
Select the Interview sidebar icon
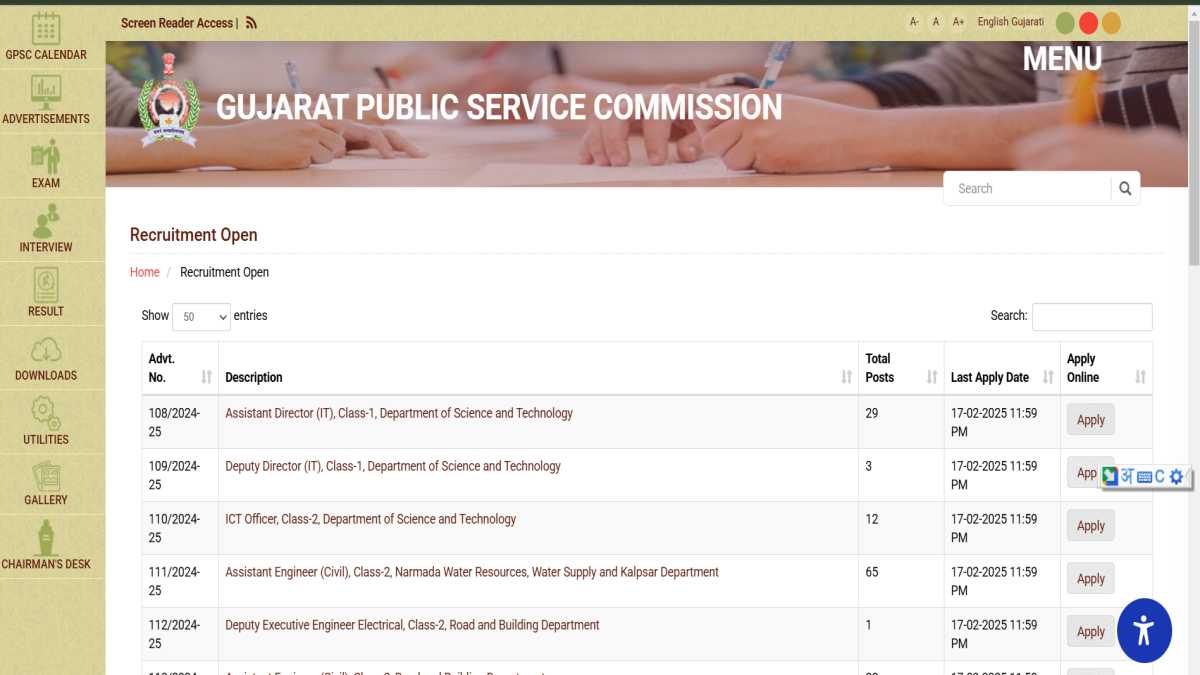[x=46, y=220]
